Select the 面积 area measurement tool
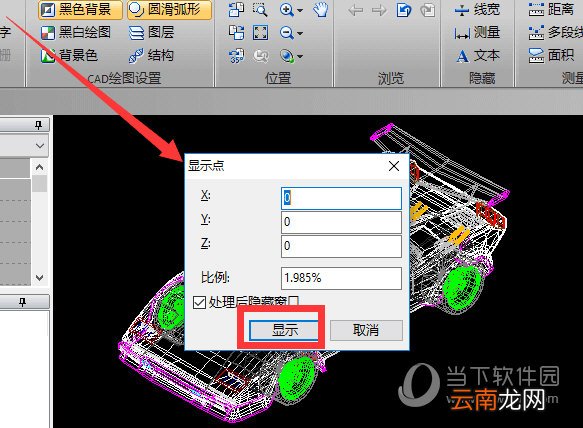 pos(552,56)
